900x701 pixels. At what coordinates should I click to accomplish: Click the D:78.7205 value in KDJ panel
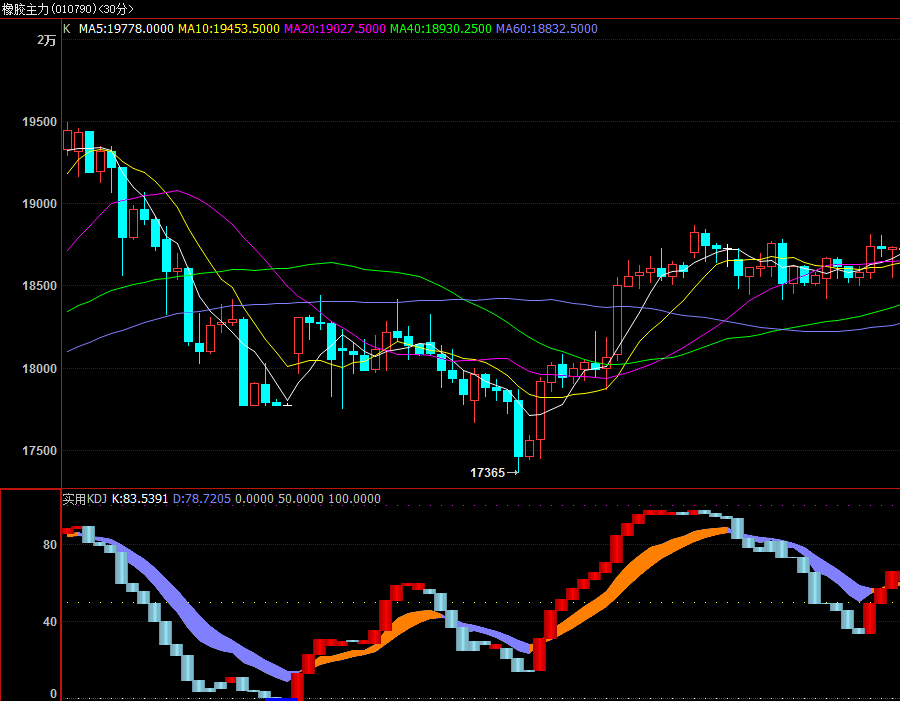pyautogui.click(x=201, y=499)
